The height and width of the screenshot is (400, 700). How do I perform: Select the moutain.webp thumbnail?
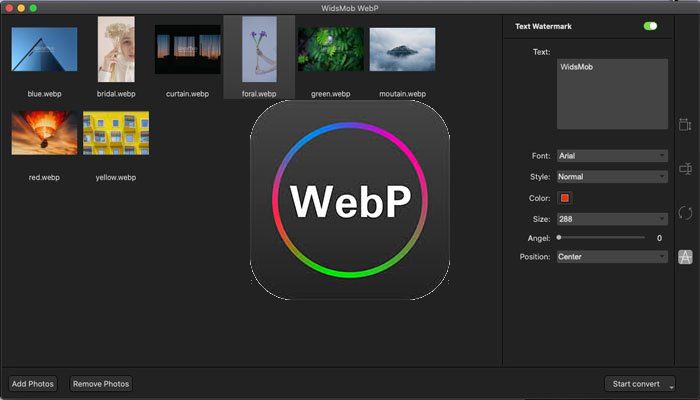point(402,49)
